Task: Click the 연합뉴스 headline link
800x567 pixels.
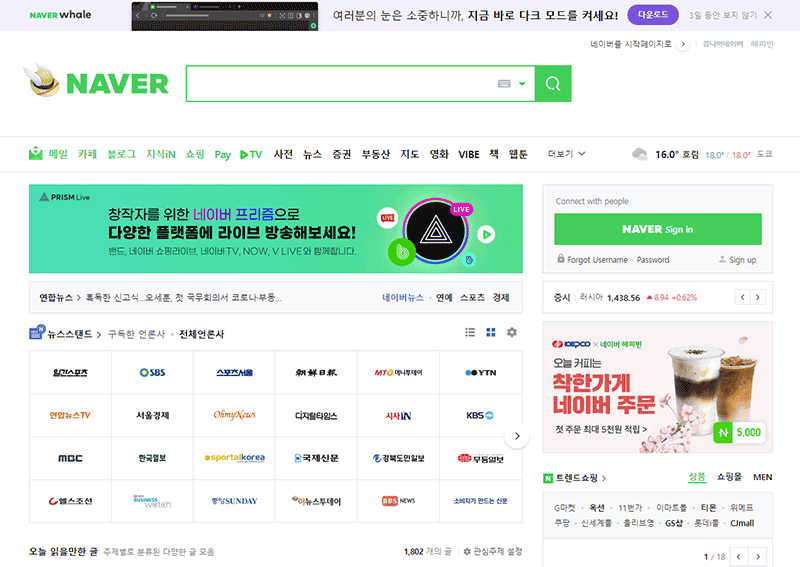Action: coord(184,297)
